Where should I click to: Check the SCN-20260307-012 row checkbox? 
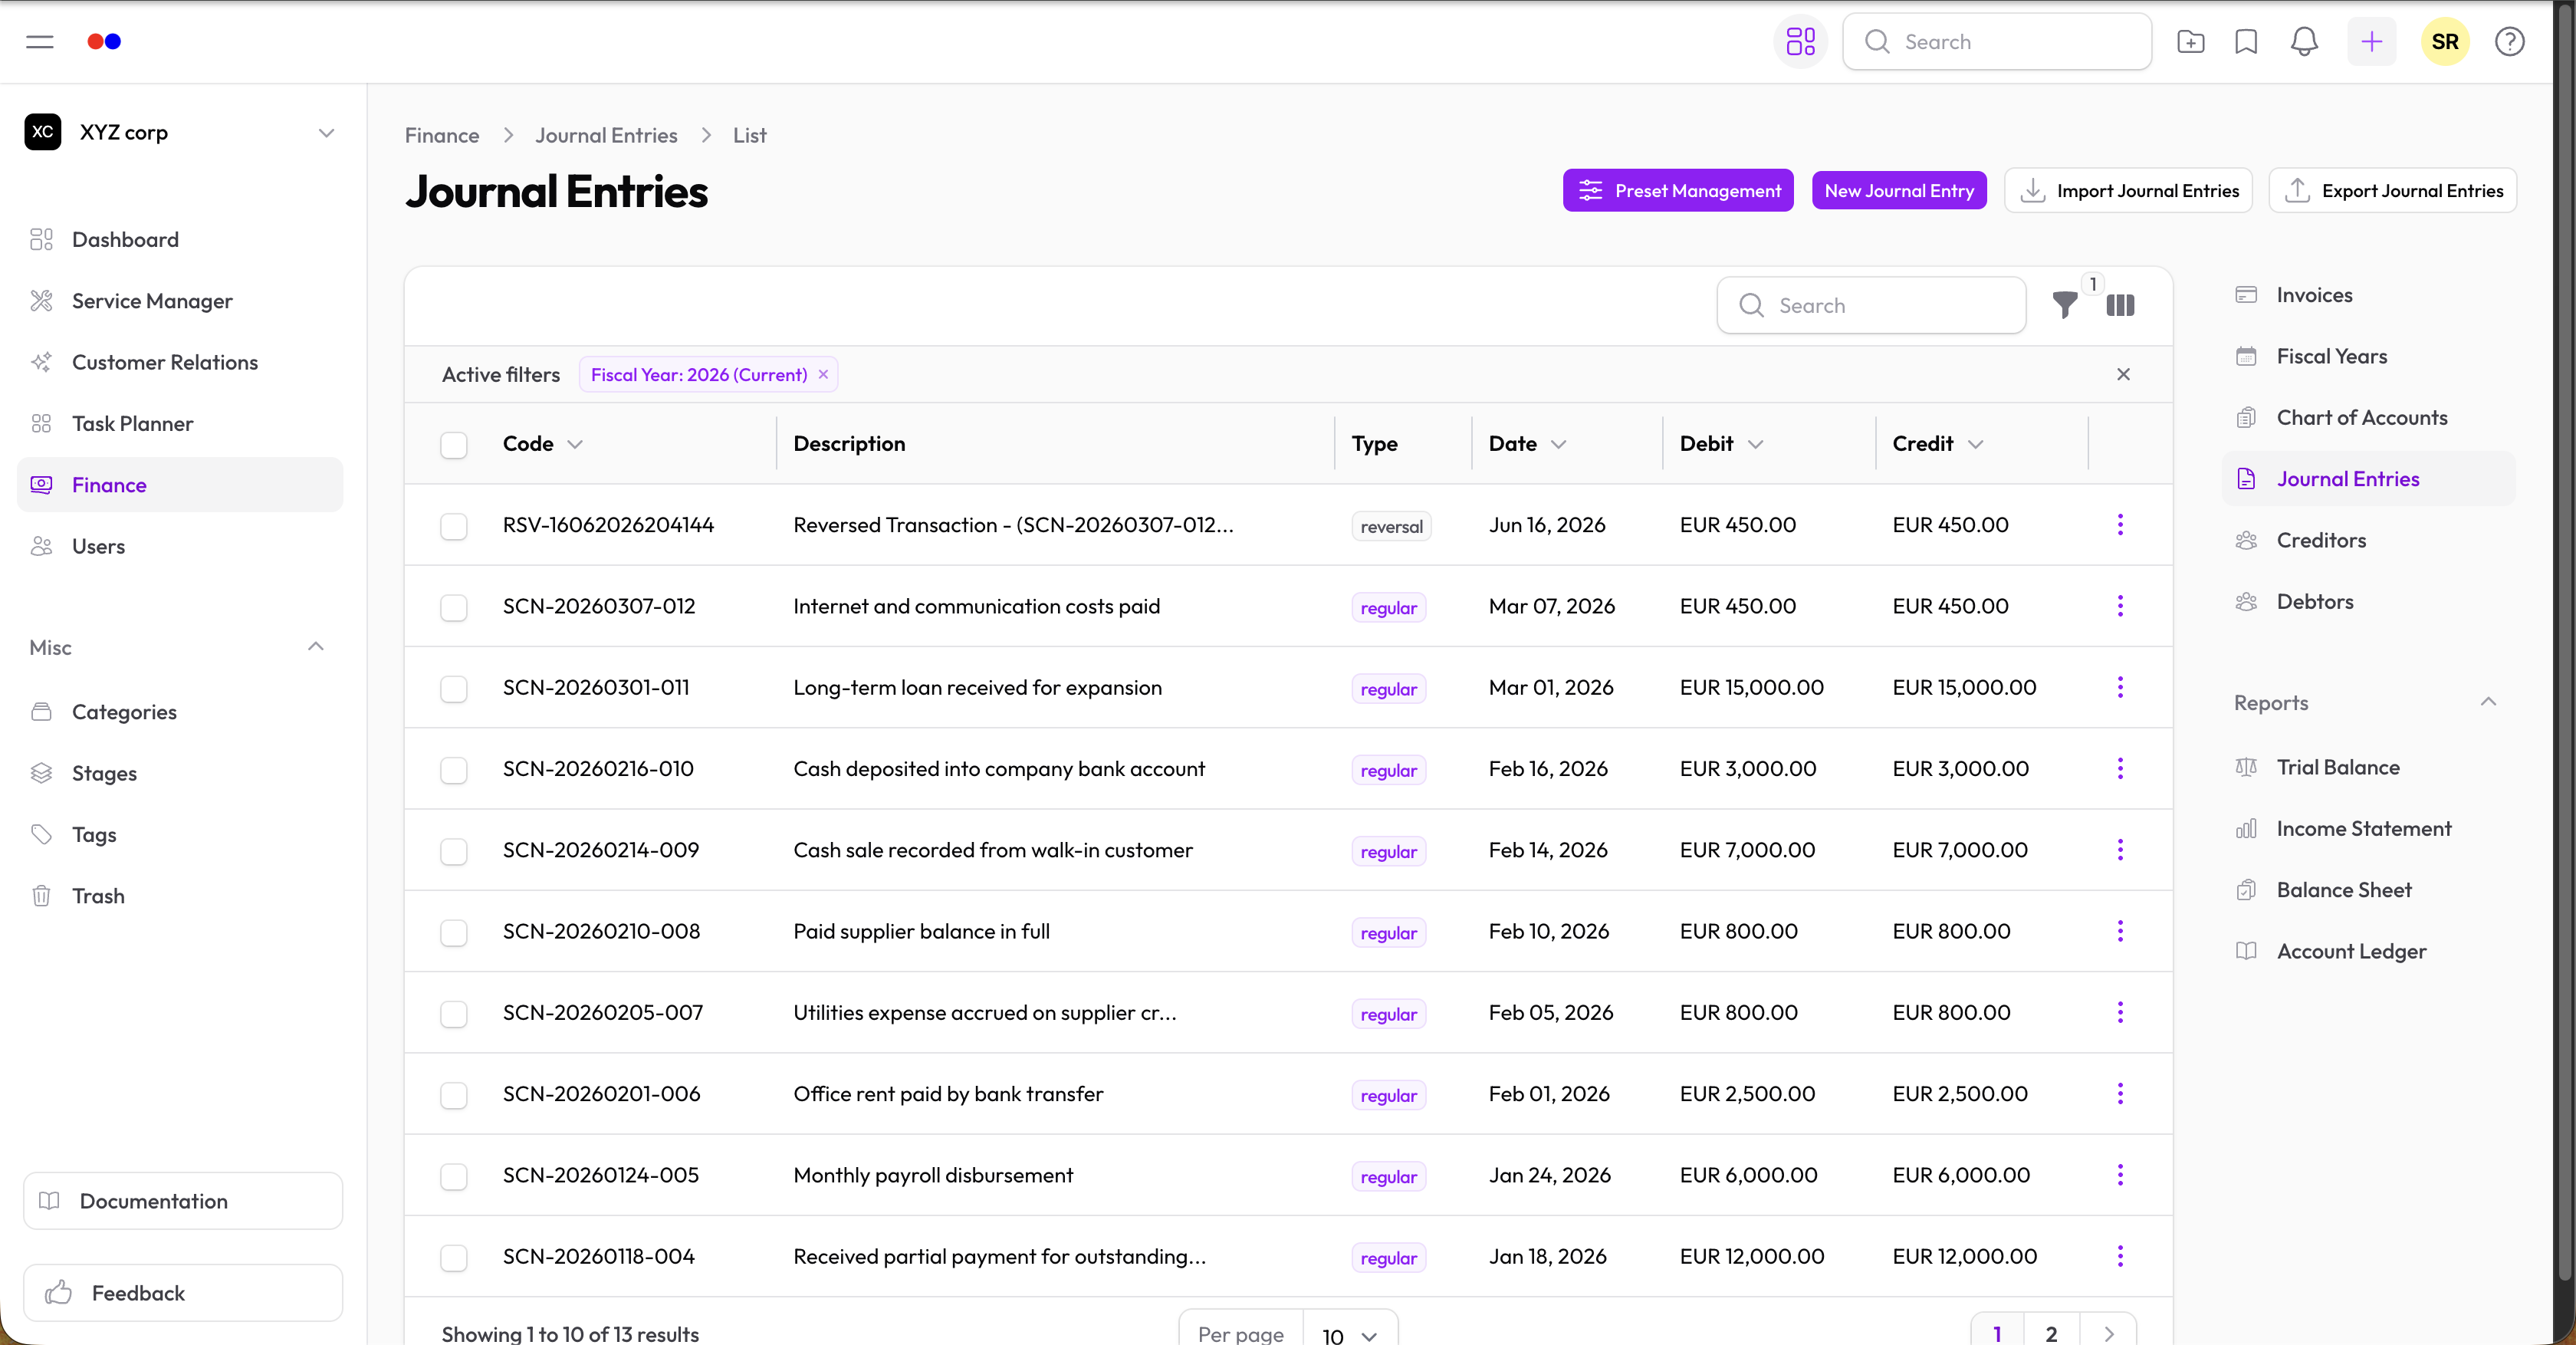click(454, 607)
